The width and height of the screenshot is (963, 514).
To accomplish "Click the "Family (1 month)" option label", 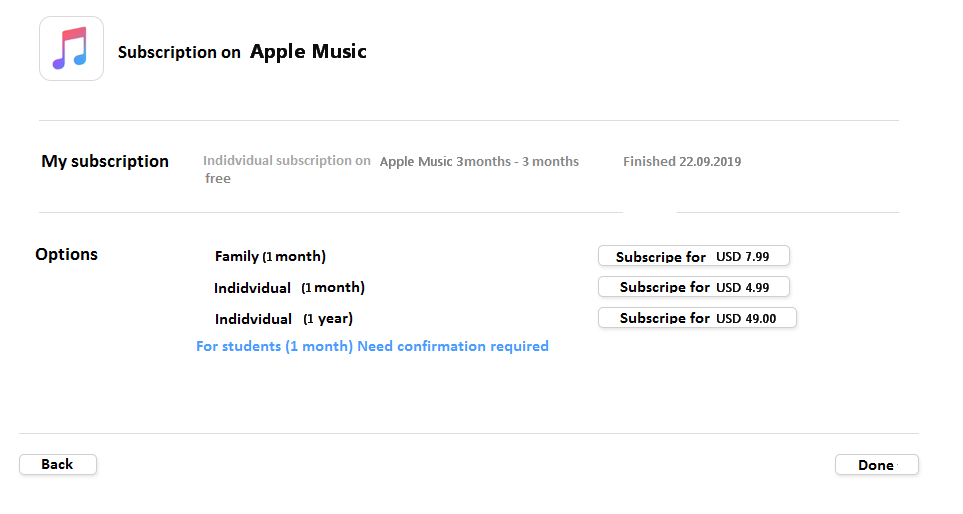I will (x=270, y=256).
